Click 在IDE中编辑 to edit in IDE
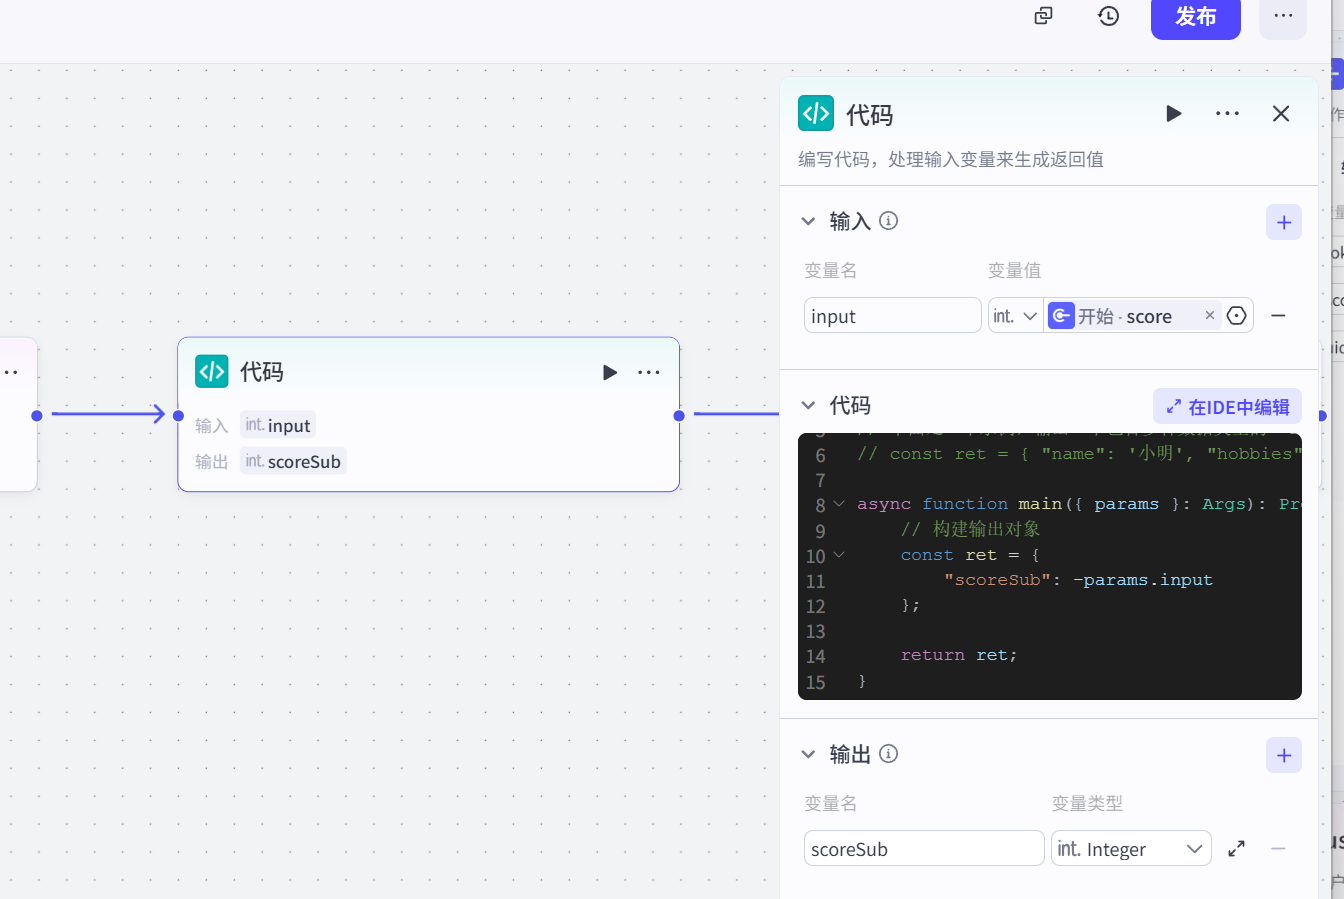Image resolution: width=1344 pixels, height=899 pixels. tap(1227, 407)
